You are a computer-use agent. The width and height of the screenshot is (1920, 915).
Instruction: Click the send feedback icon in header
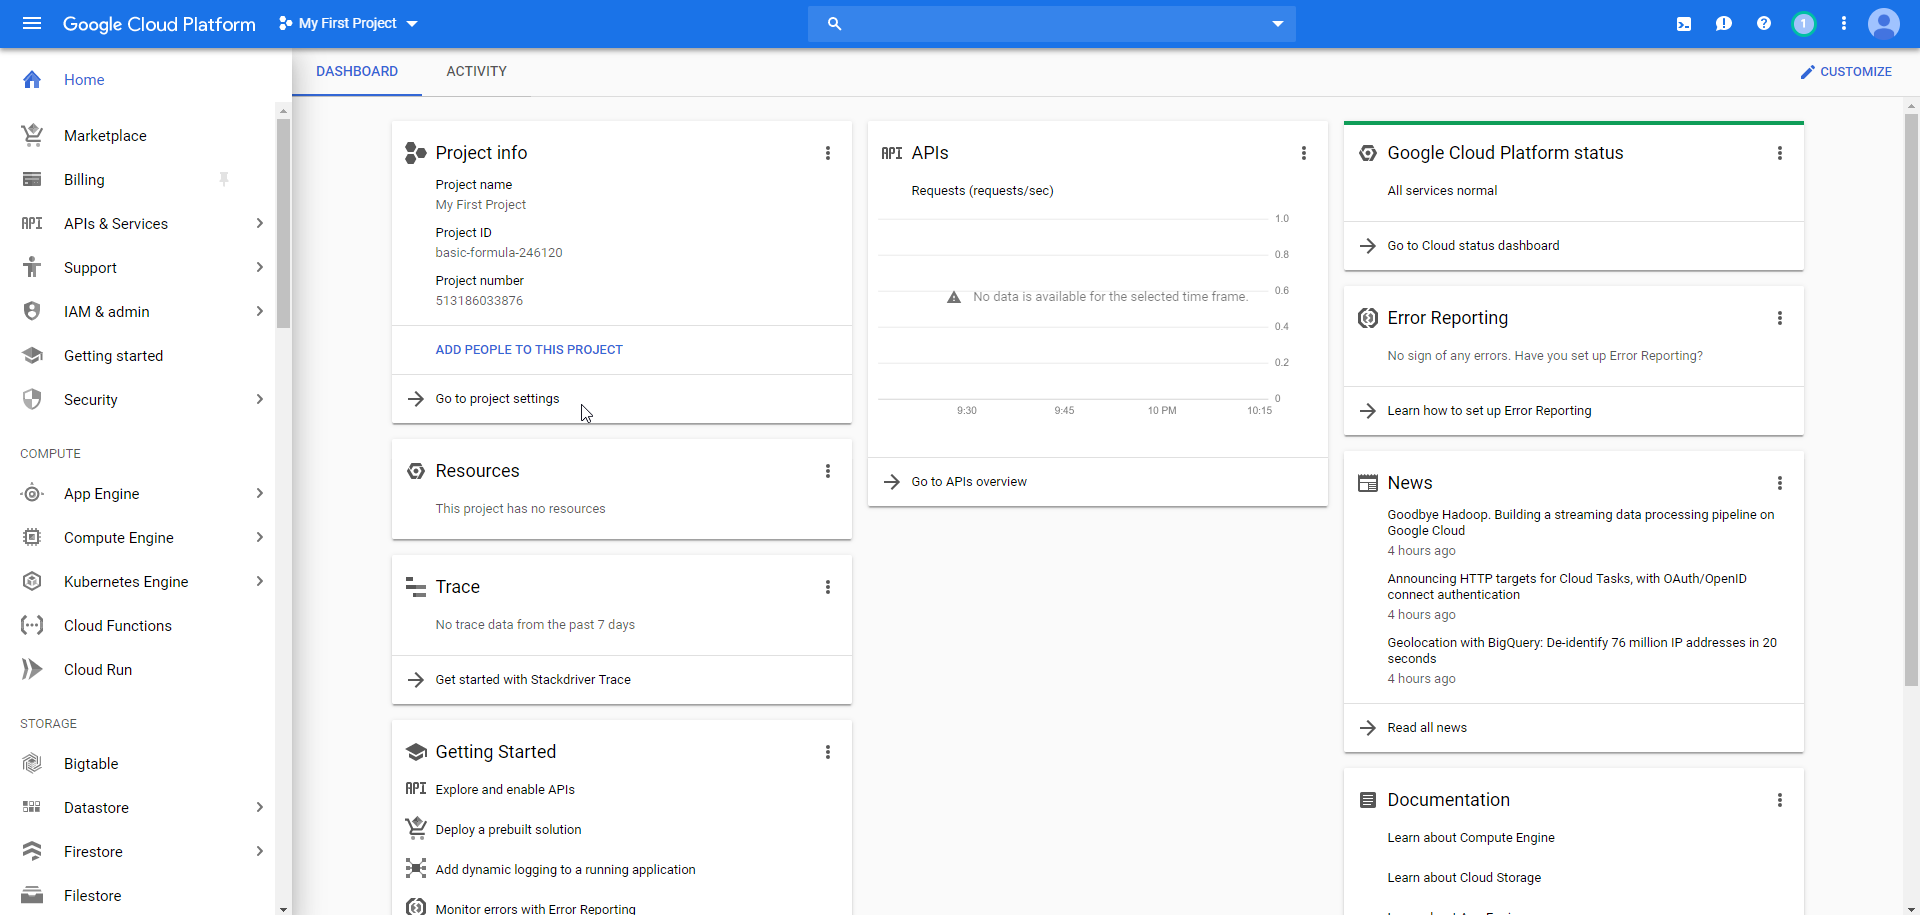pos(1723,24)
